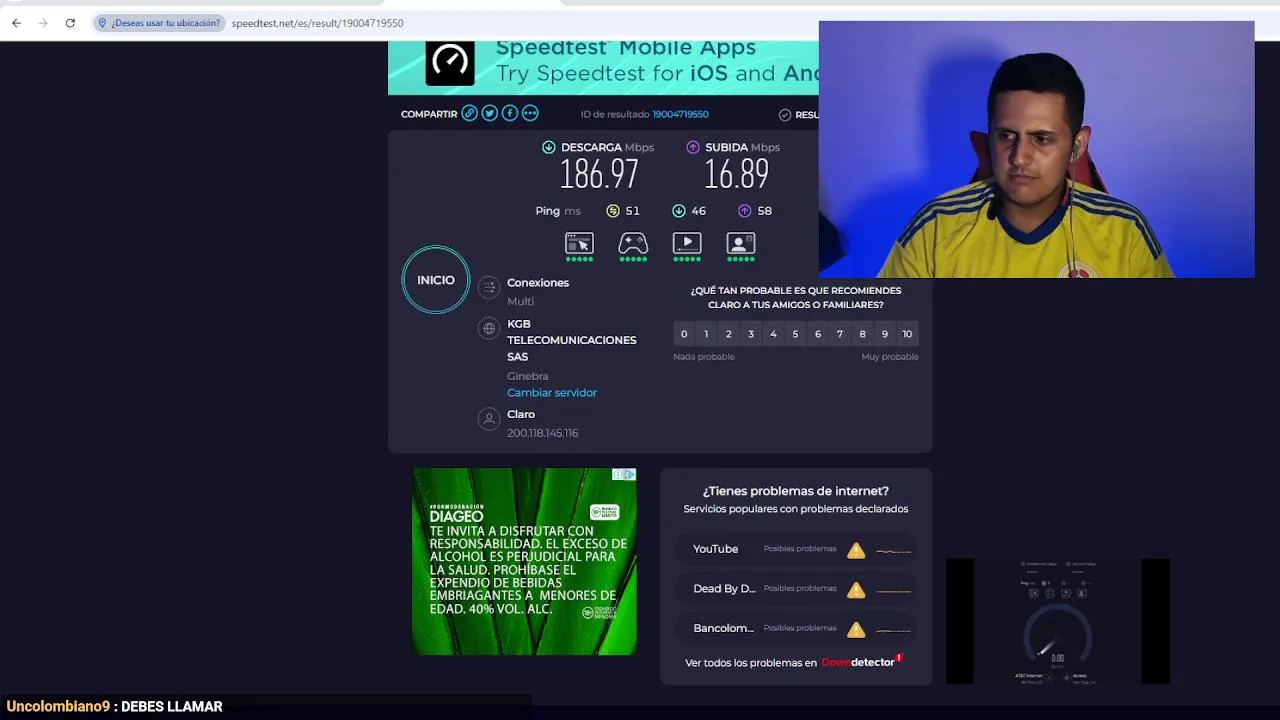Click the speed test video thumbnail overlay
The height and width of the screenshot is (720, 1280).
1058,621
